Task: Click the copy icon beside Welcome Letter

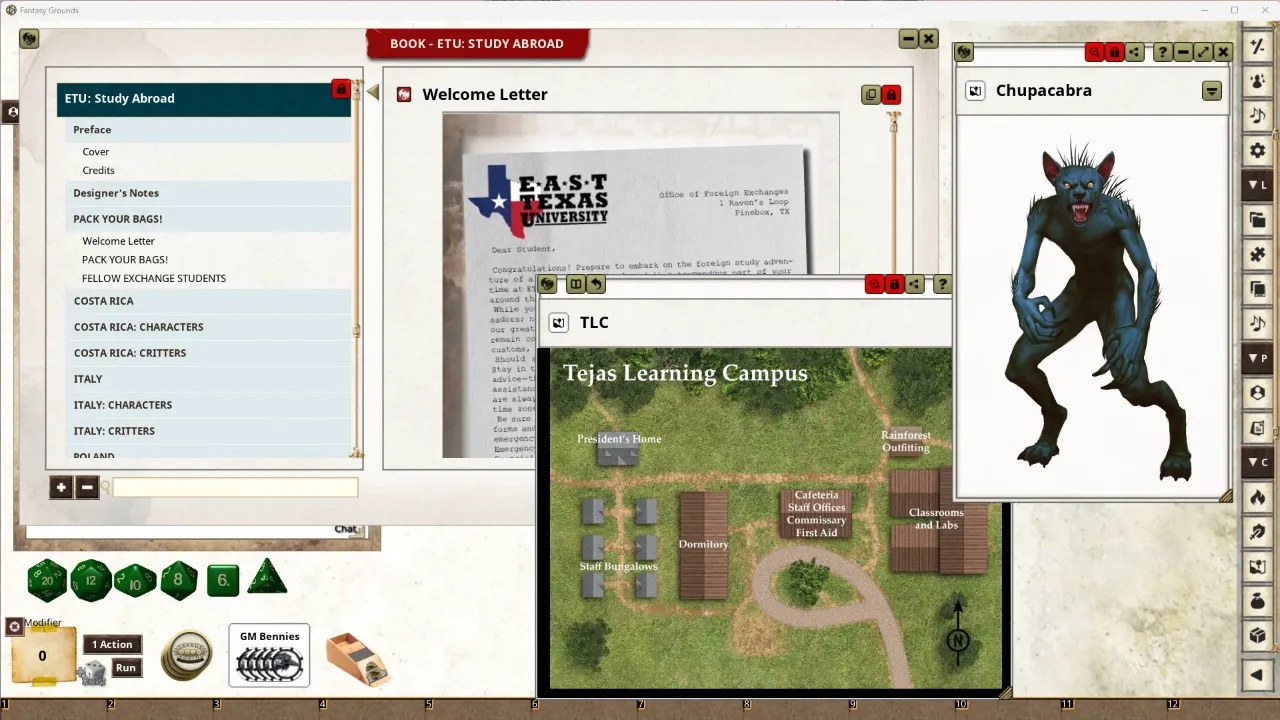Action: point(871,95)
